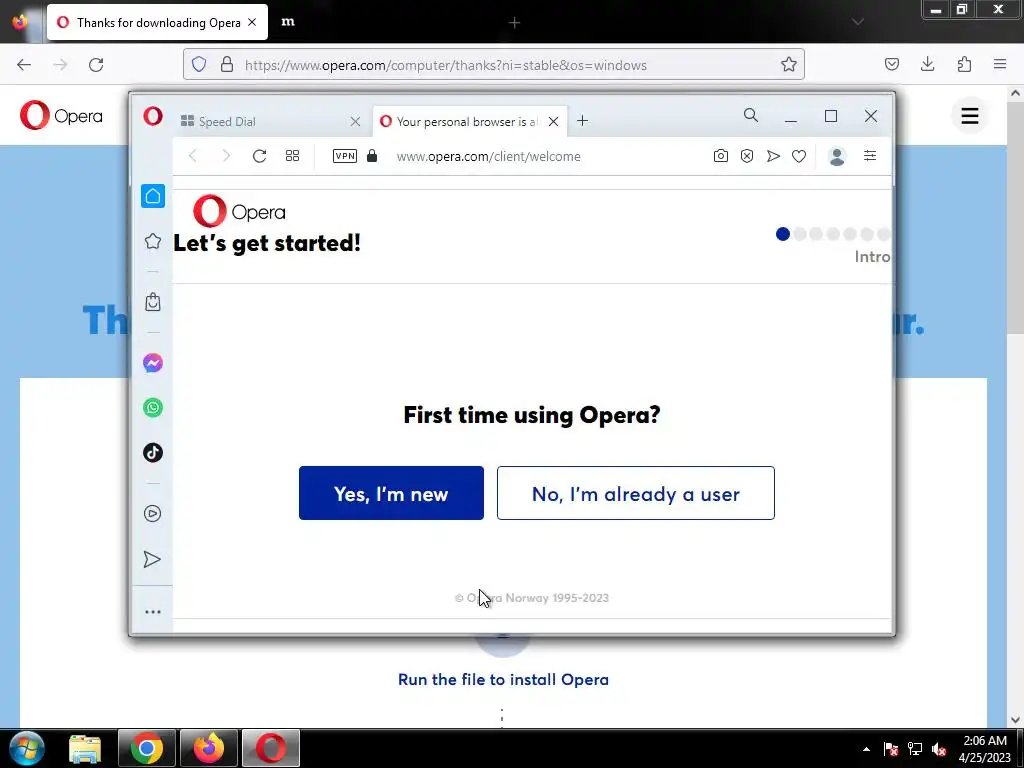
Task: Open WhatsApp in Opera sidebar
Action: (x=153, y=408)
